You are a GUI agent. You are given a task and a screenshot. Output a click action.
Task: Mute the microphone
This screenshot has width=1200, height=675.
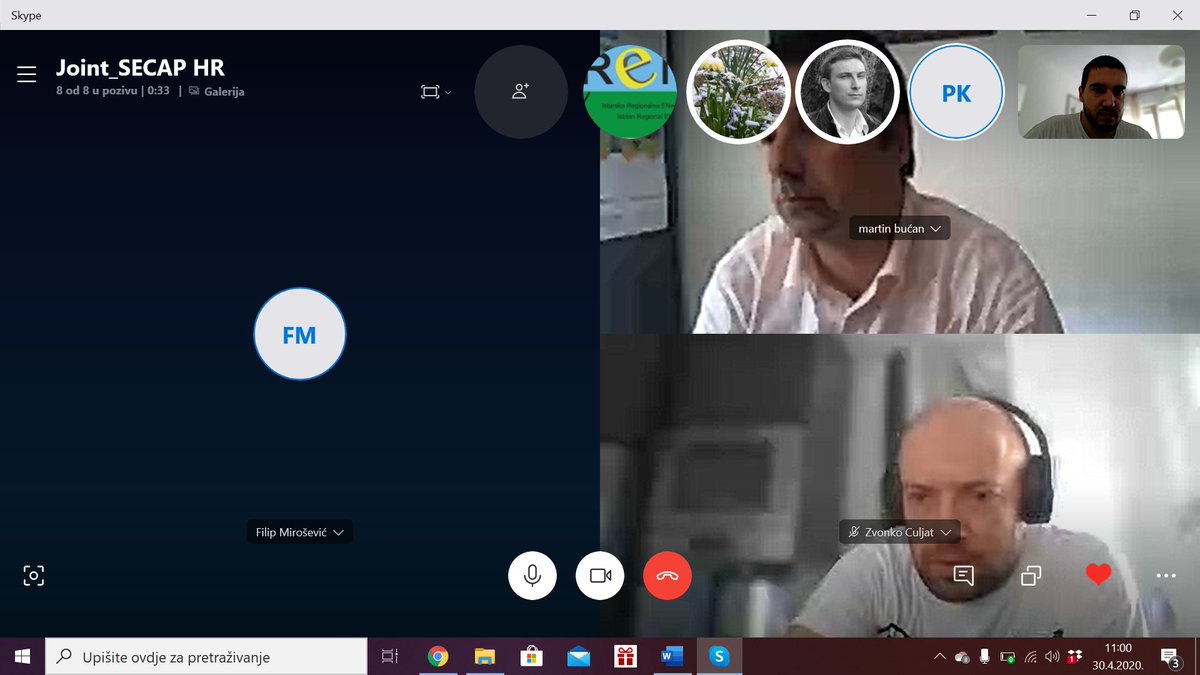pos(533,575)
